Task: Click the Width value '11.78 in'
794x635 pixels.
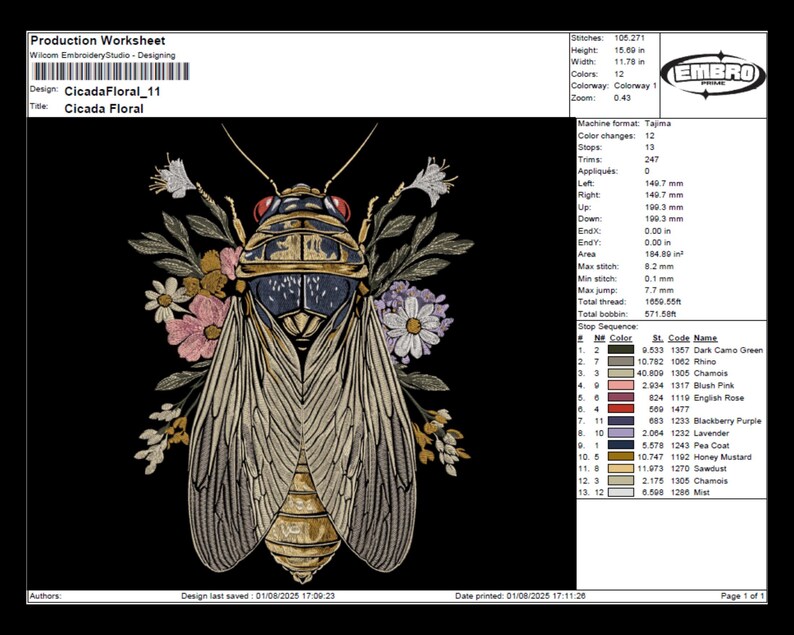Action: pyautogui.click(x=629, y=62)
